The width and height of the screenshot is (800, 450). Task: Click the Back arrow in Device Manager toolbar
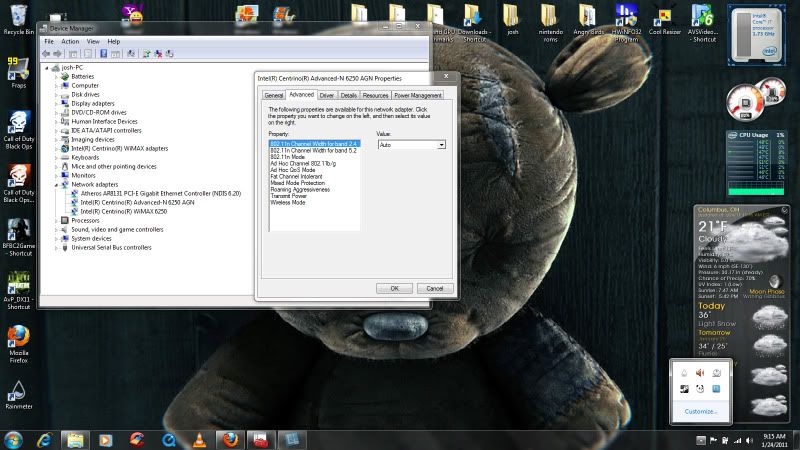coord(46,54)
